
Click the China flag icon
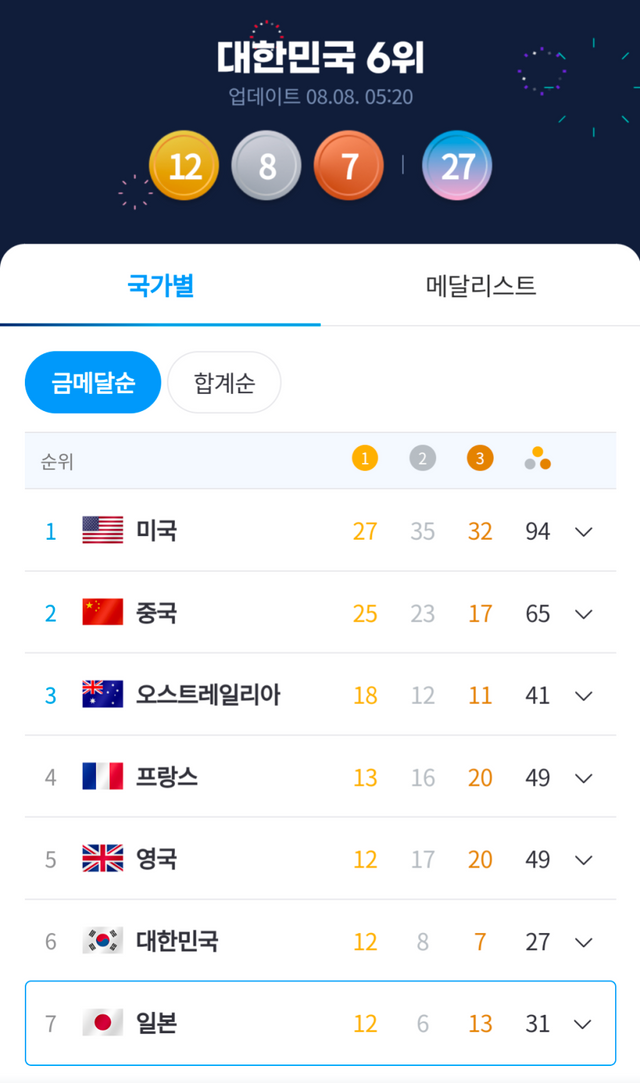(103, 612)
